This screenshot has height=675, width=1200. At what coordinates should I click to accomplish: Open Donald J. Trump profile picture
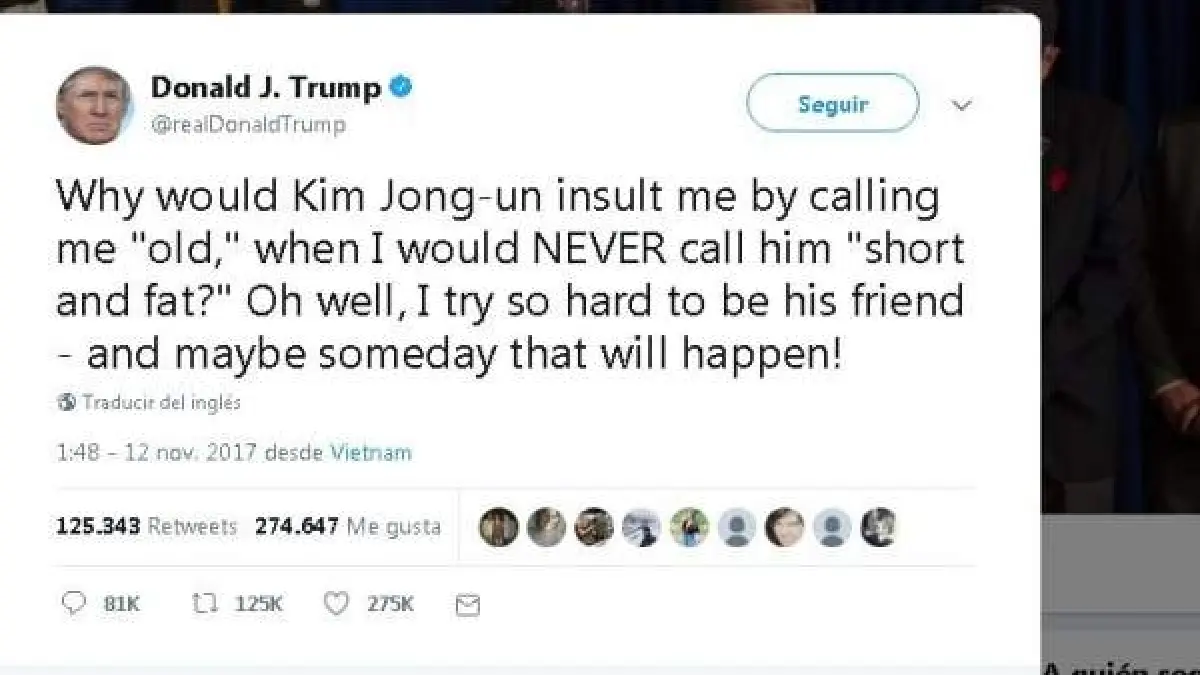pos(95,105)
